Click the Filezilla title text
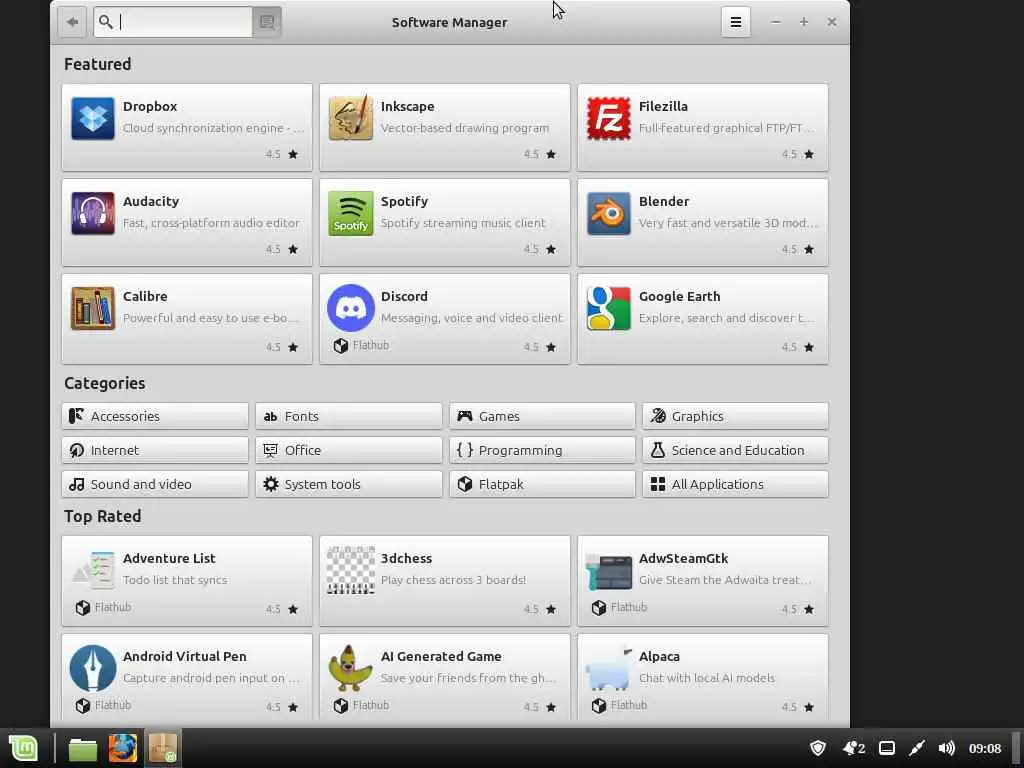The image size is (1024, 768). 664,106
